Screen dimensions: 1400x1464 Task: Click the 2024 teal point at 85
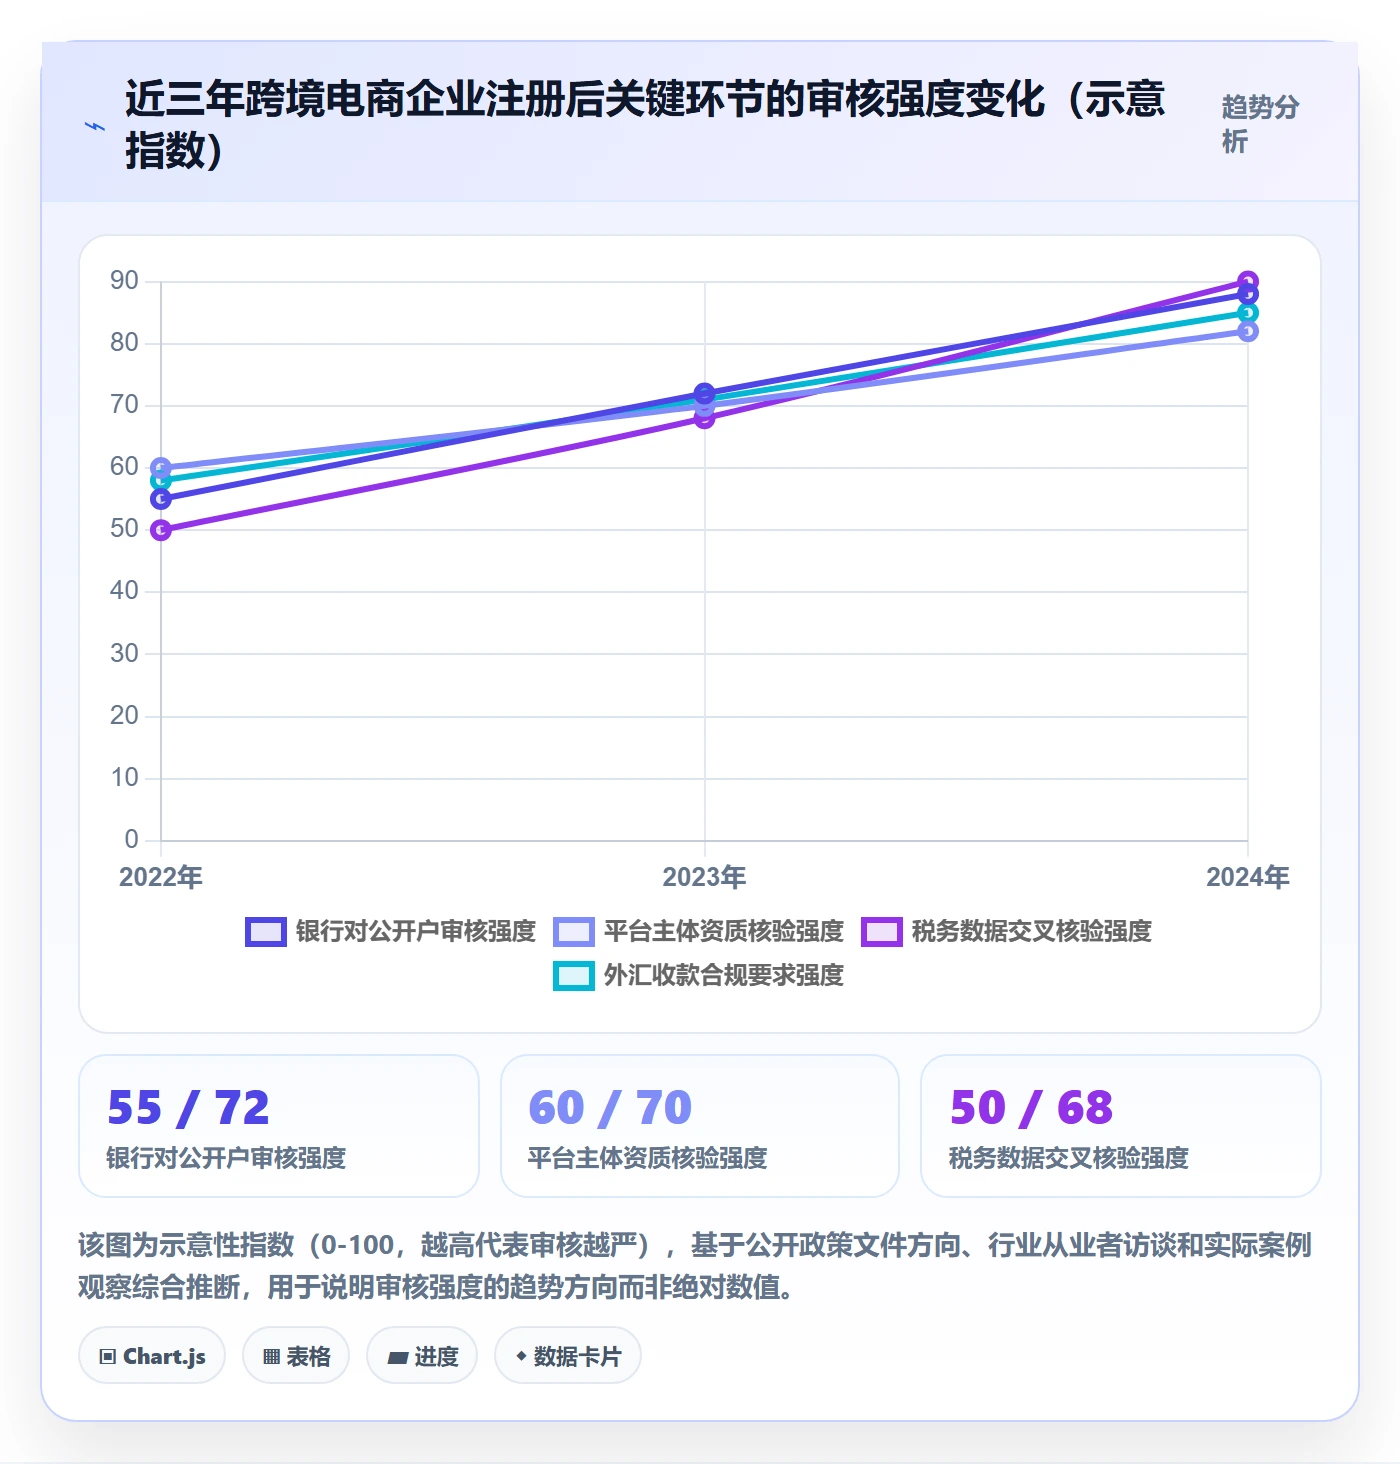click(x=1248, y=313)
